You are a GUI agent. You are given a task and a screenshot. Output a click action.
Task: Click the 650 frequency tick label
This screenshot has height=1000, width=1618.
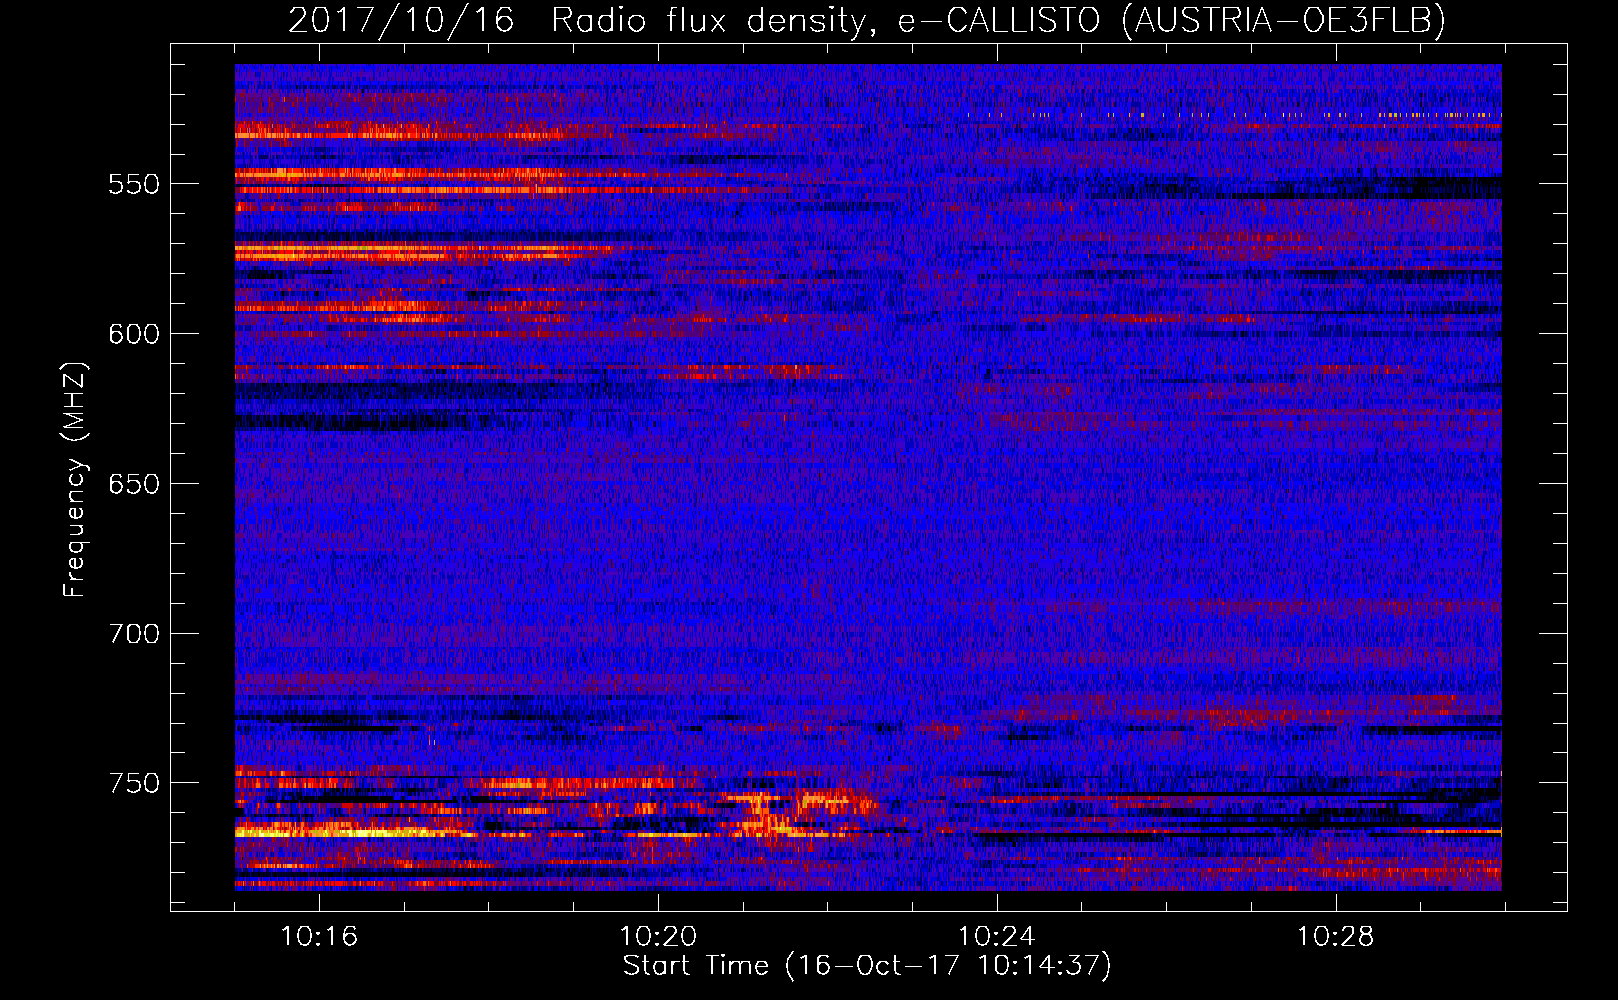click(x=134, y=485)
